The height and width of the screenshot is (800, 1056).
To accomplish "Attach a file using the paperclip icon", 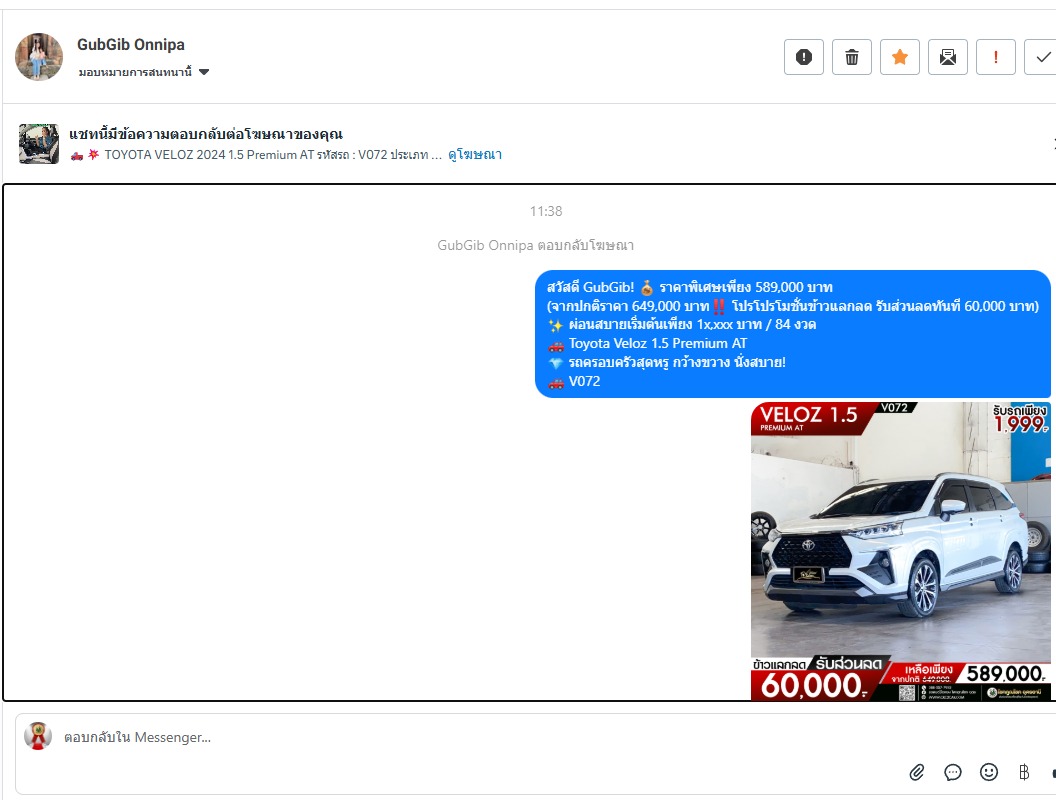I will (917, 772).
